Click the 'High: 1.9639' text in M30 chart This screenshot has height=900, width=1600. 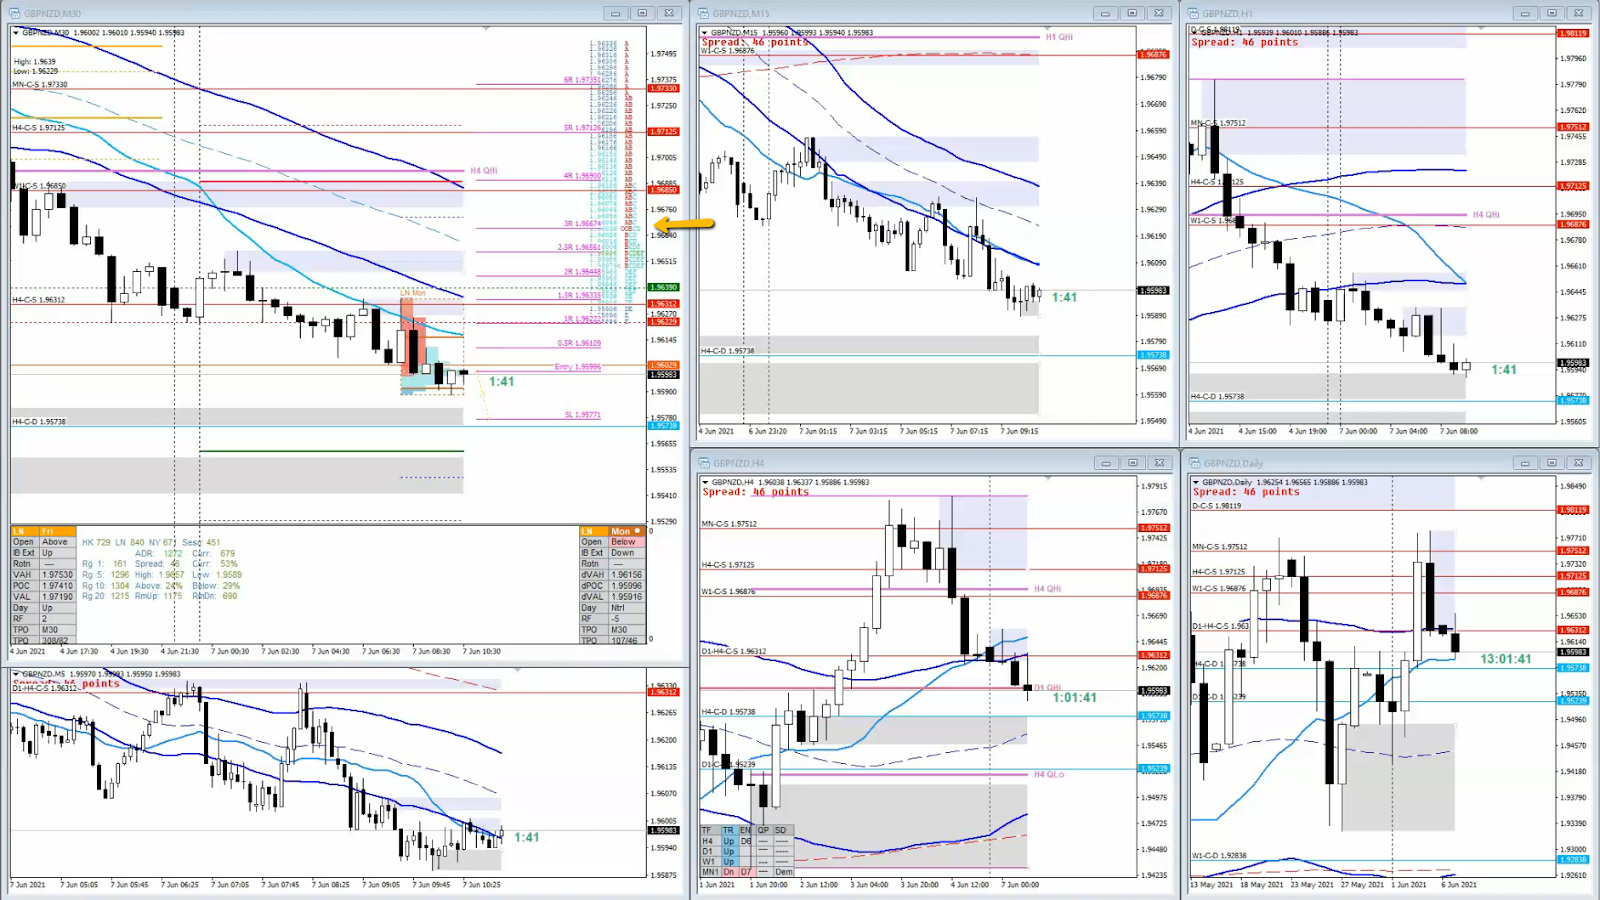(35, 62)
